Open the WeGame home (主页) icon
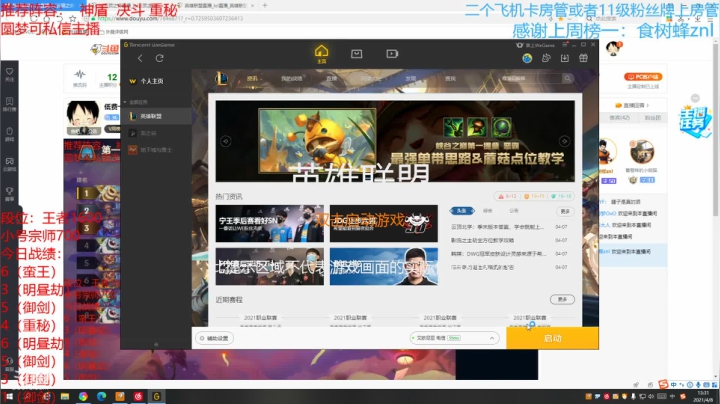Viewport: 720px width, 404px height. pos(321,54)
